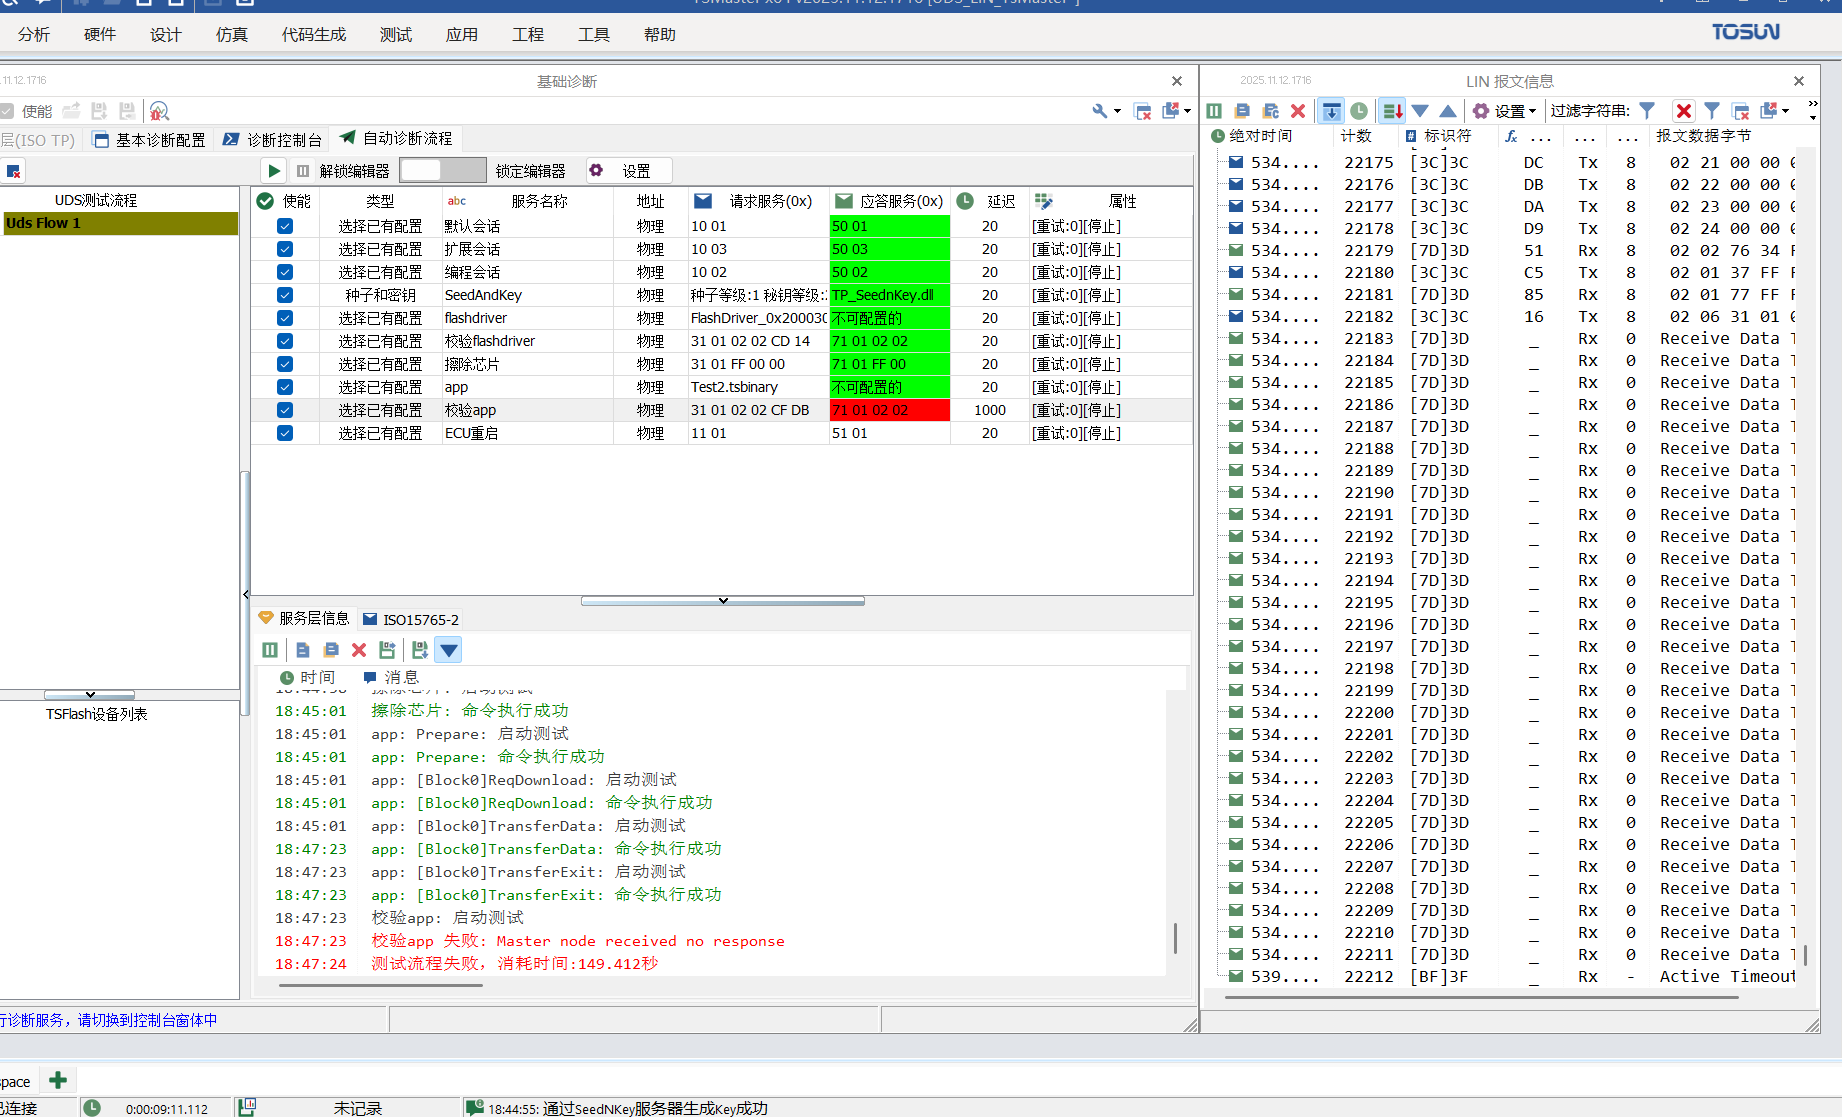Viewport: 1842px width, 1117px height.
Task: Start the UDS test flow with play icon
Action: [273, 170]
